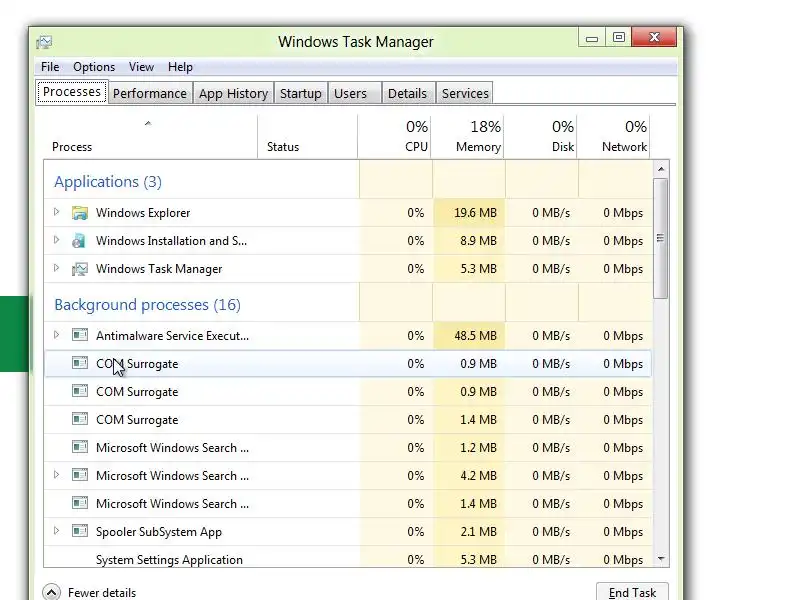Expand the Windows Task Manager process

coord(57,268)
